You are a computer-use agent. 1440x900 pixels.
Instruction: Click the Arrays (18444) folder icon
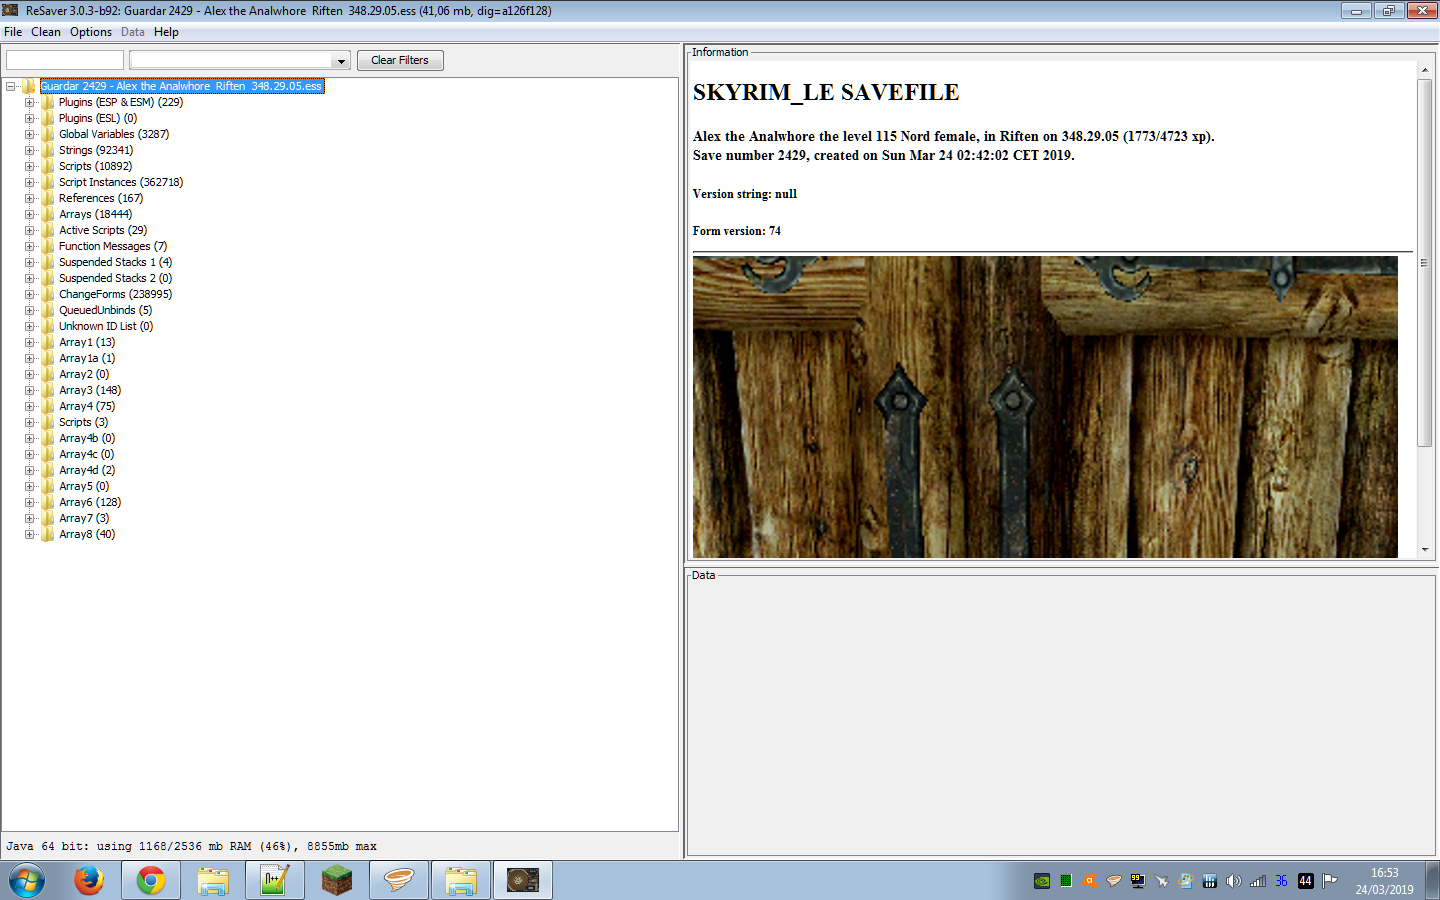pyautogui.click(x=48, y=214)
